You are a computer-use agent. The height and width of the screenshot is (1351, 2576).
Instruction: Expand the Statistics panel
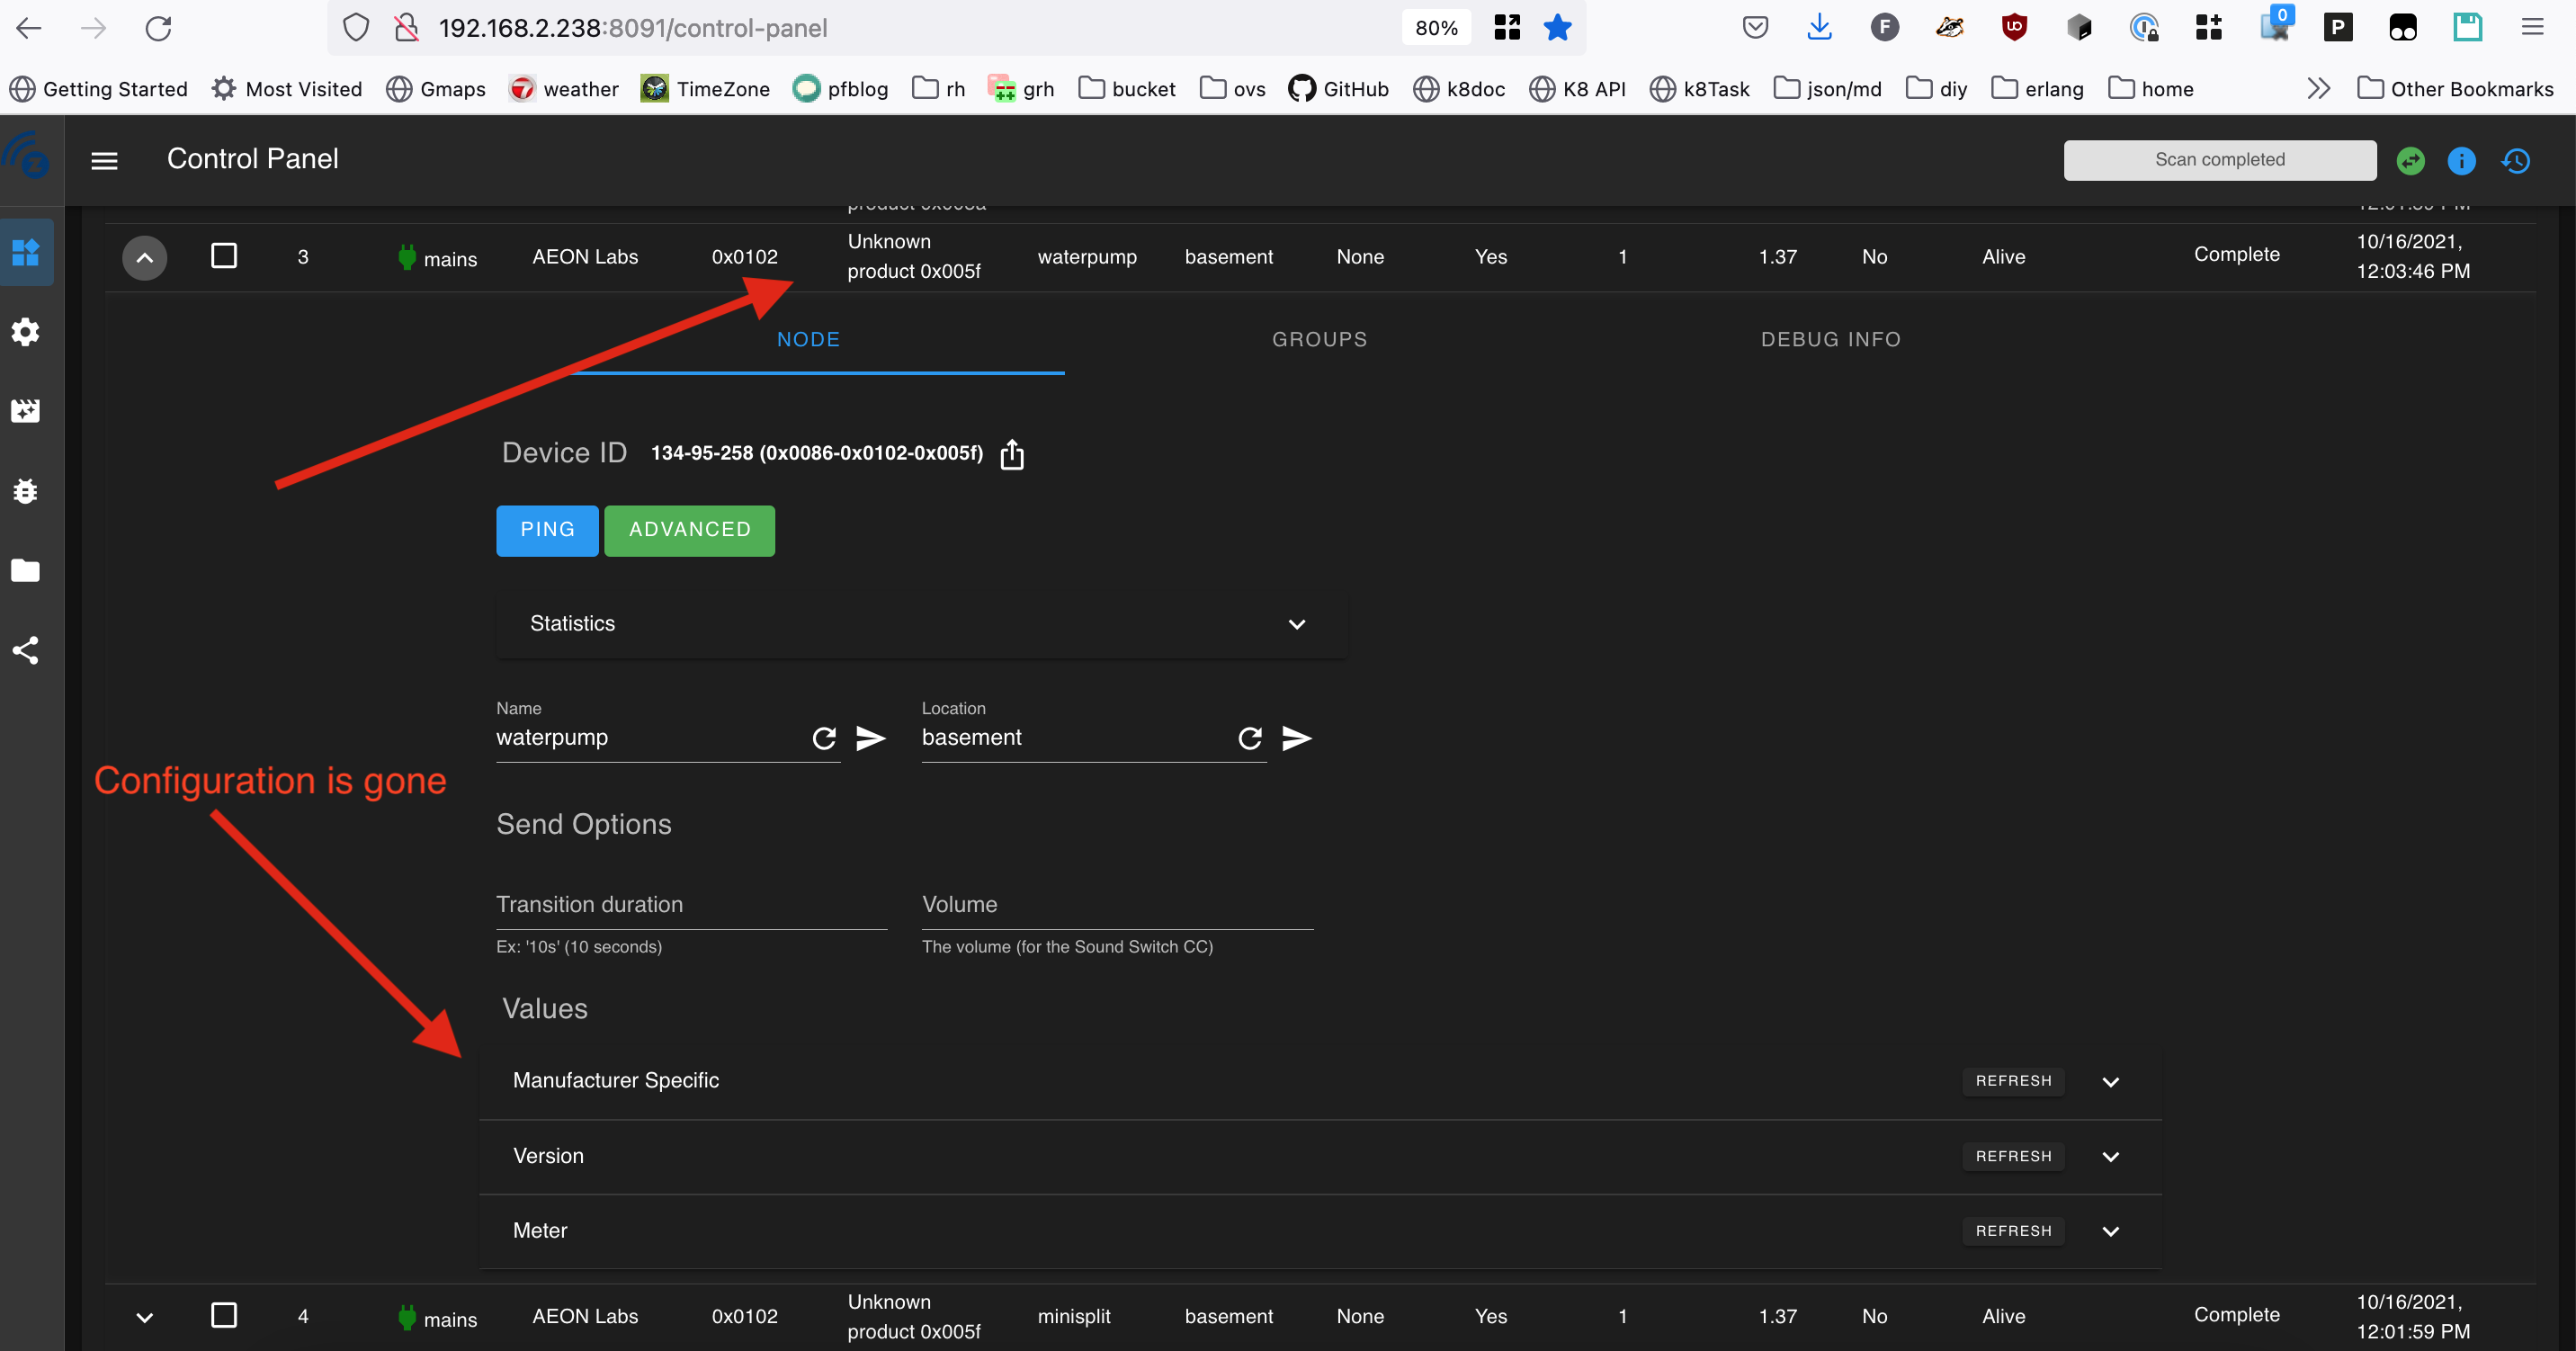1296,624
